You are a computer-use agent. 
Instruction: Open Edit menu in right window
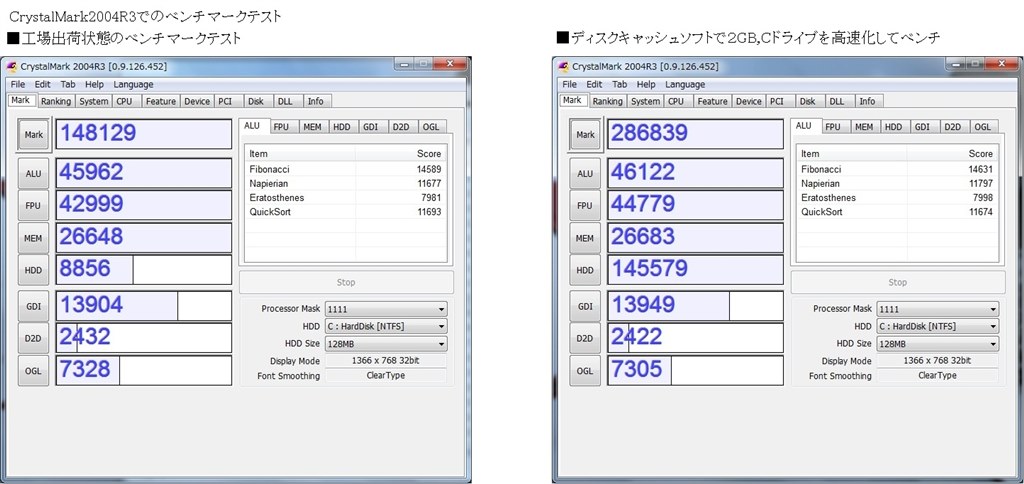(594, 84)
